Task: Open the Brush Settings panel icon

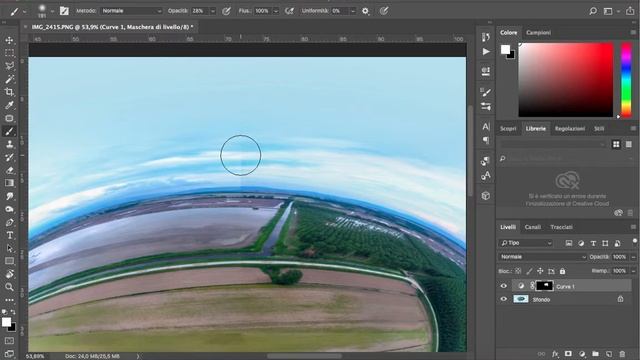Action: [485, 93]
